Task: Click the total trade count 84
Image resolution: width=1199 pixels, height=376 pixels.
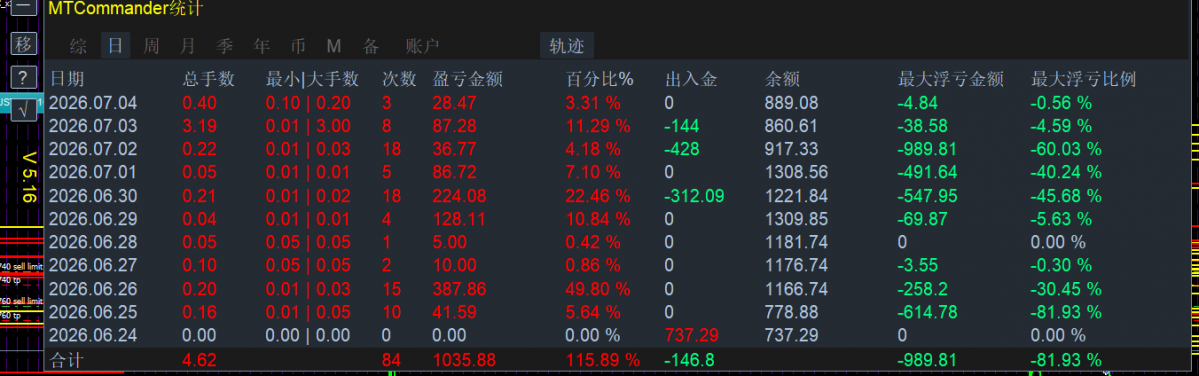Action: click(391, 360)
